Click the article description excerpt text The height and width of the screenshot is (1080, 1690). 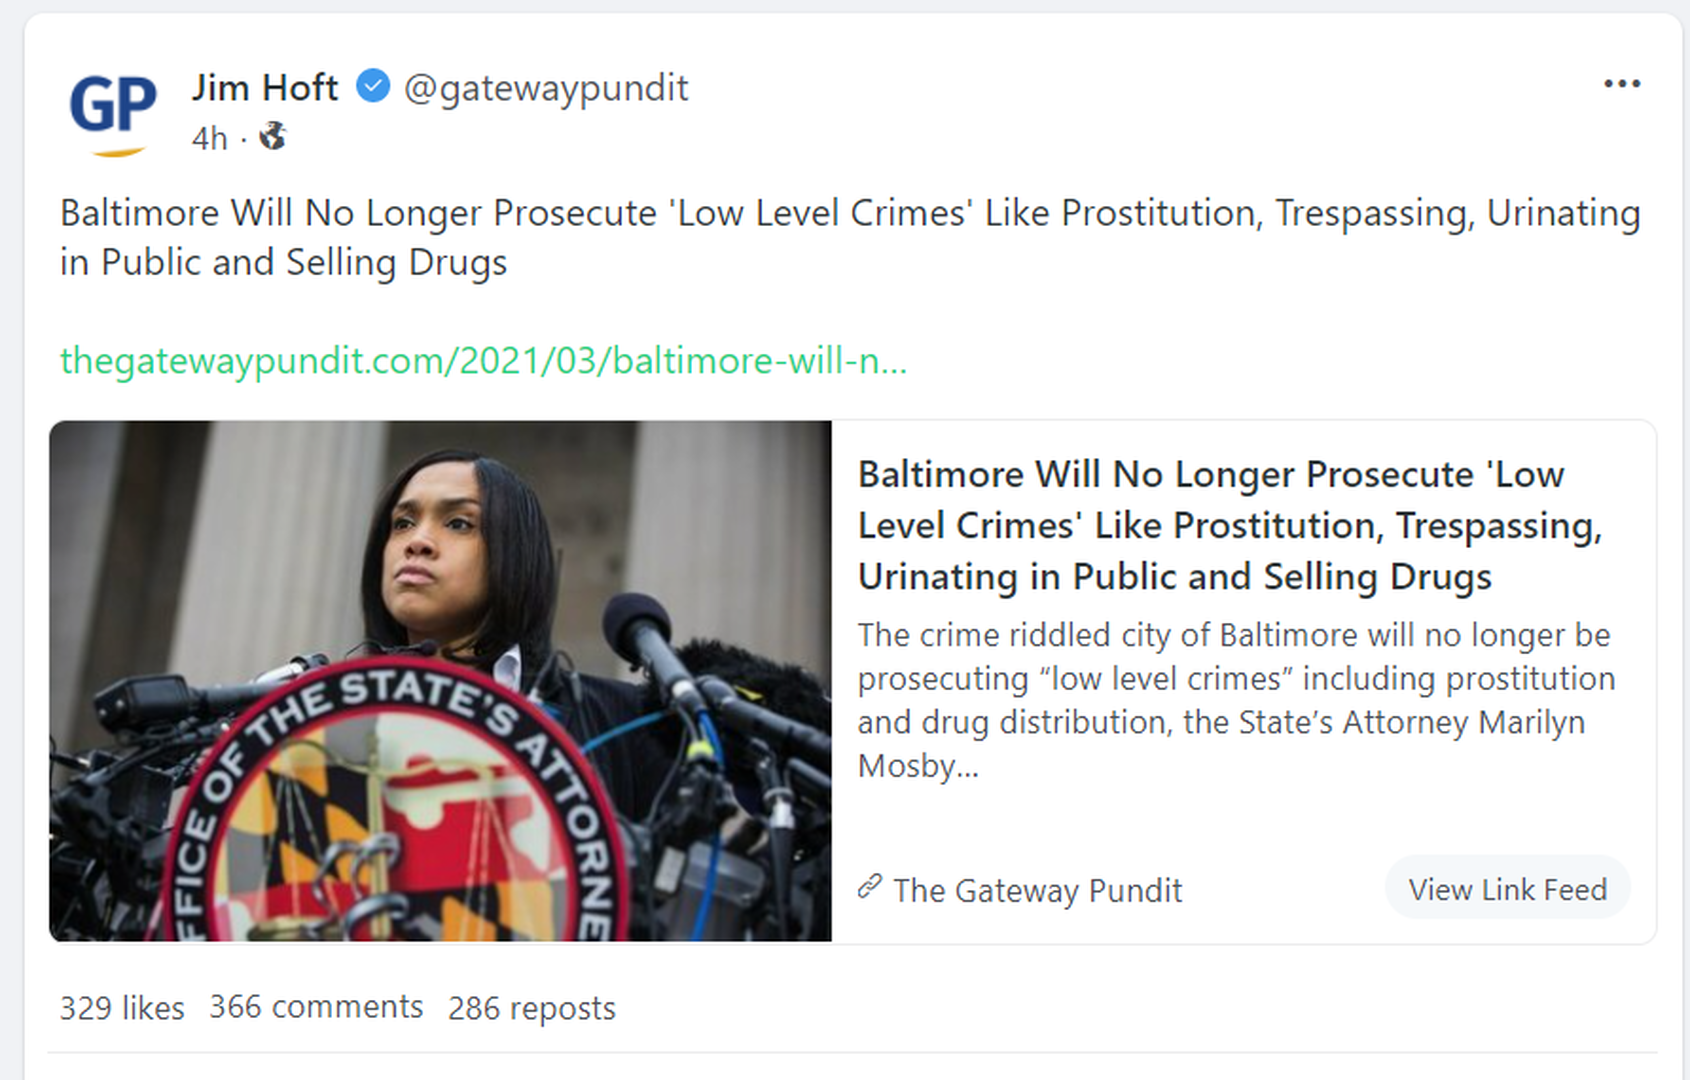1236,700
